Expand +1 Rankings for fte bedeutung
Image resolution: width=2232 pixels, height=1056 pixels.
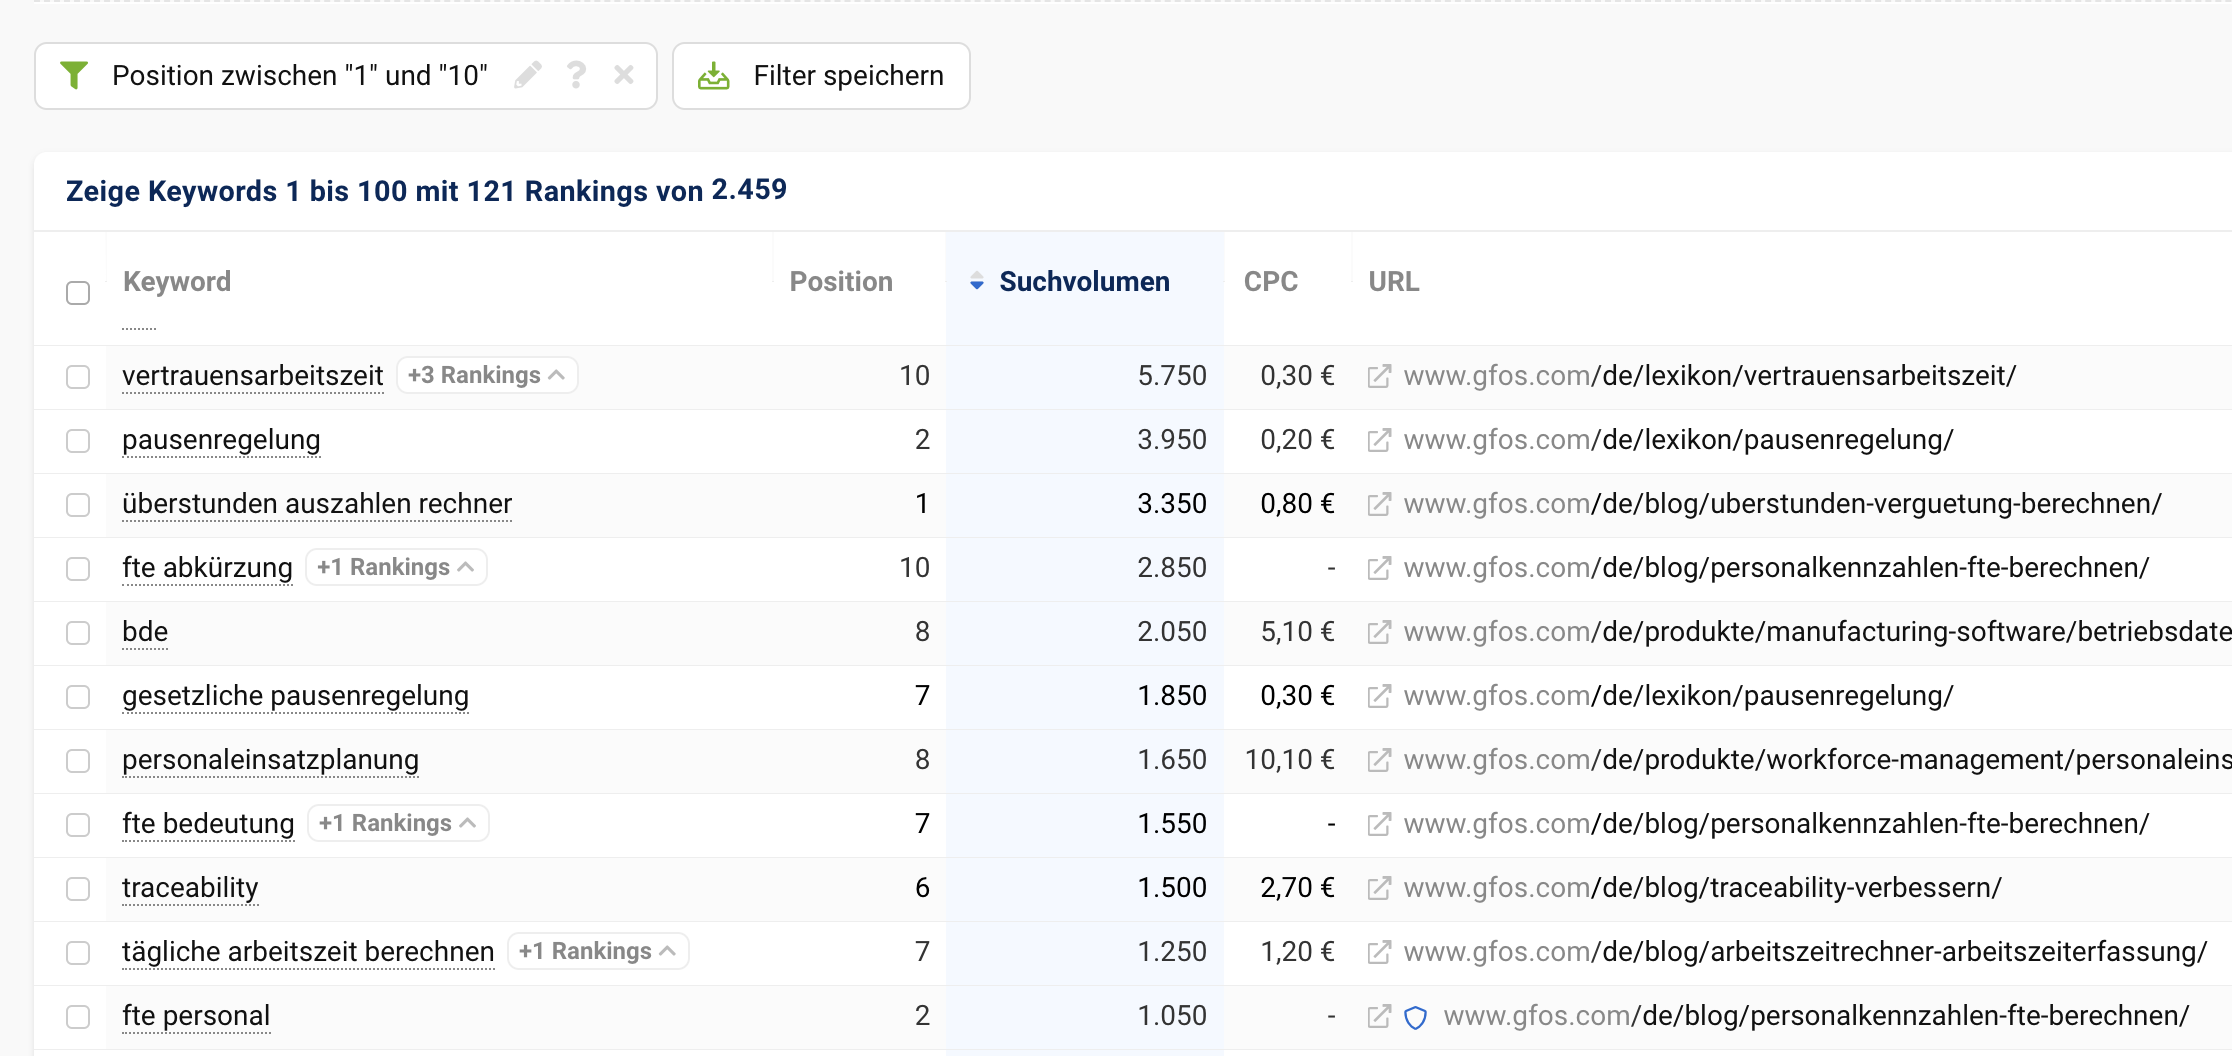point(398,823)
